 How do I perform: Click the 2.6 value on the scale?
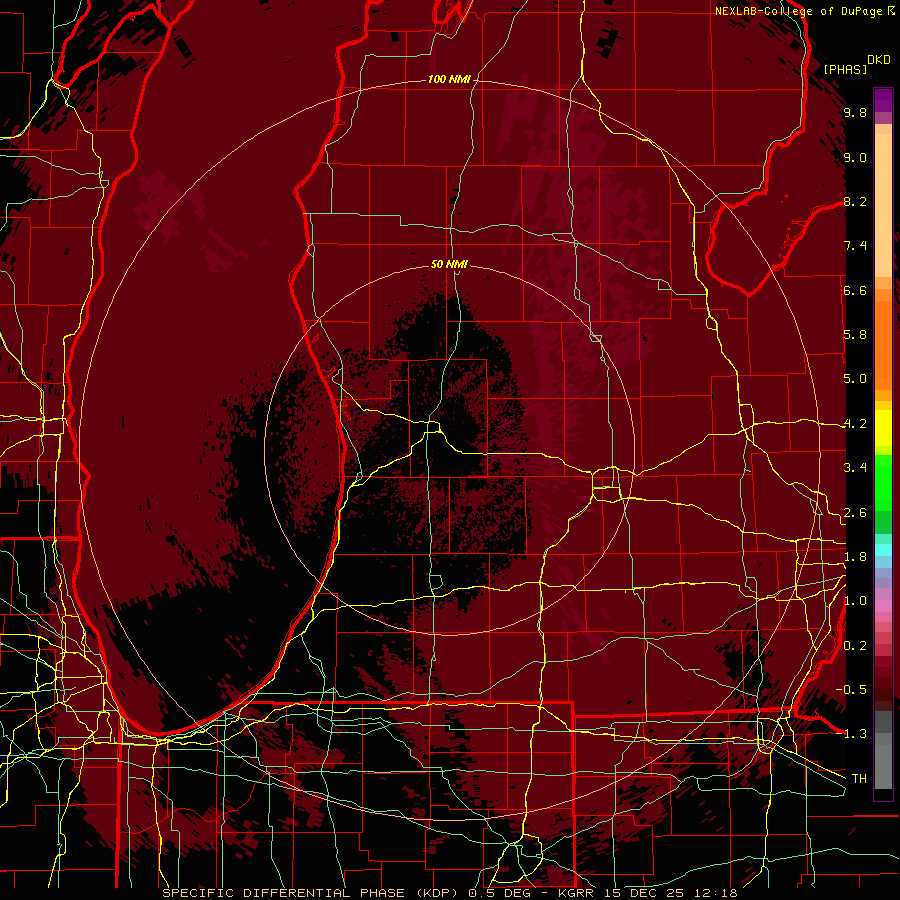tap(855, 513)
